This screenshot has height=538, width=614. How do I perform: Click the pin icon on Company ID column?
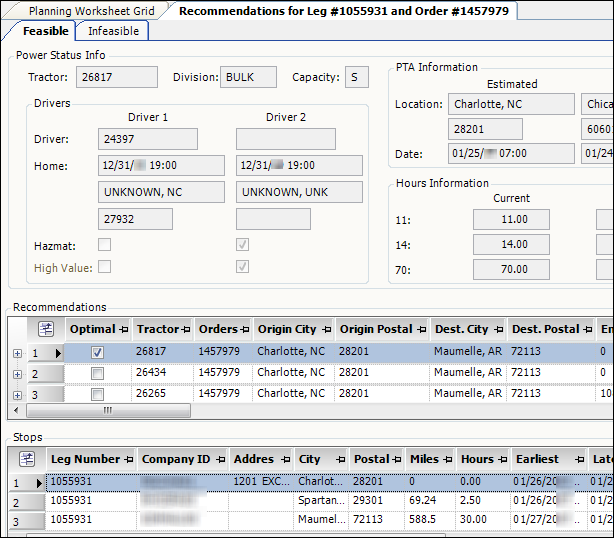coord(219,460)
